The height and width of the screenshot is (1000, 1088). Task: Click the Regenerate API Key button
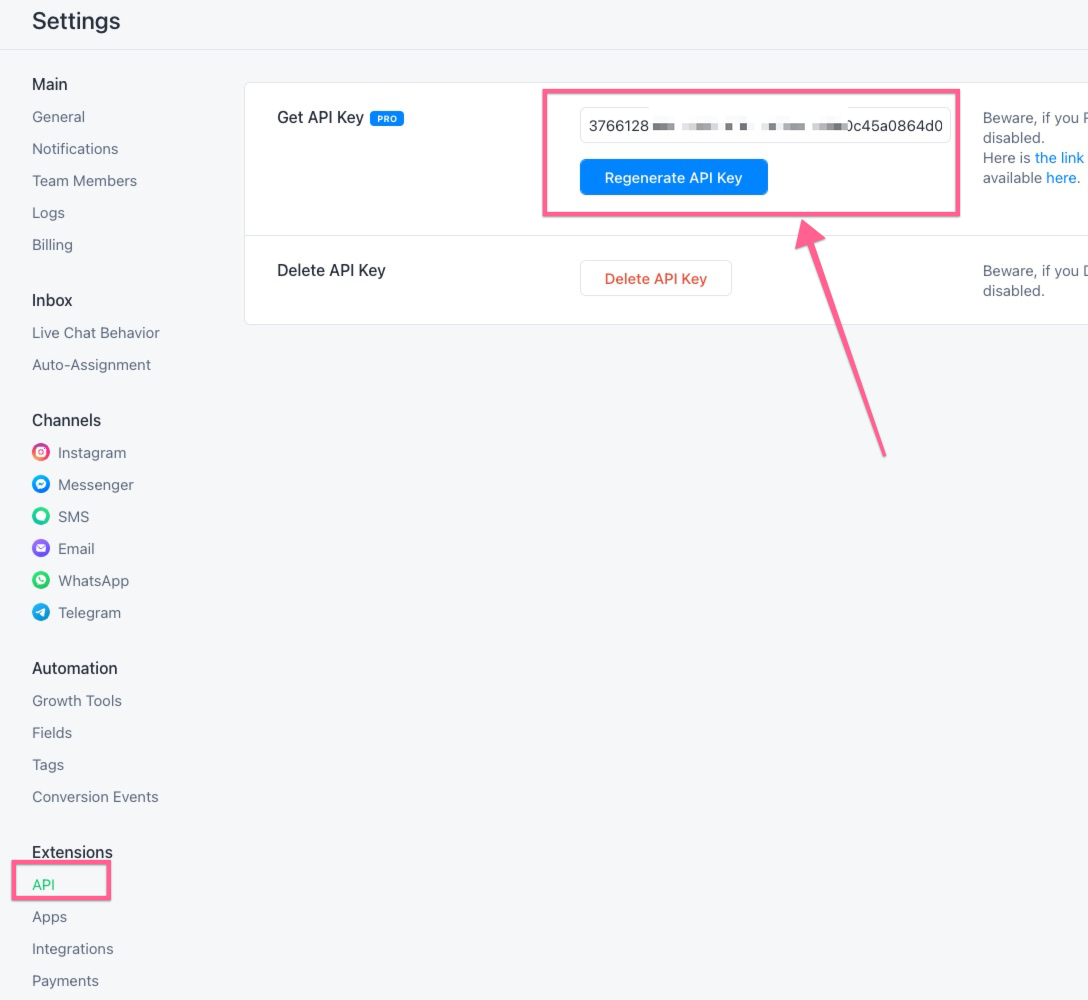coord(674,177)
